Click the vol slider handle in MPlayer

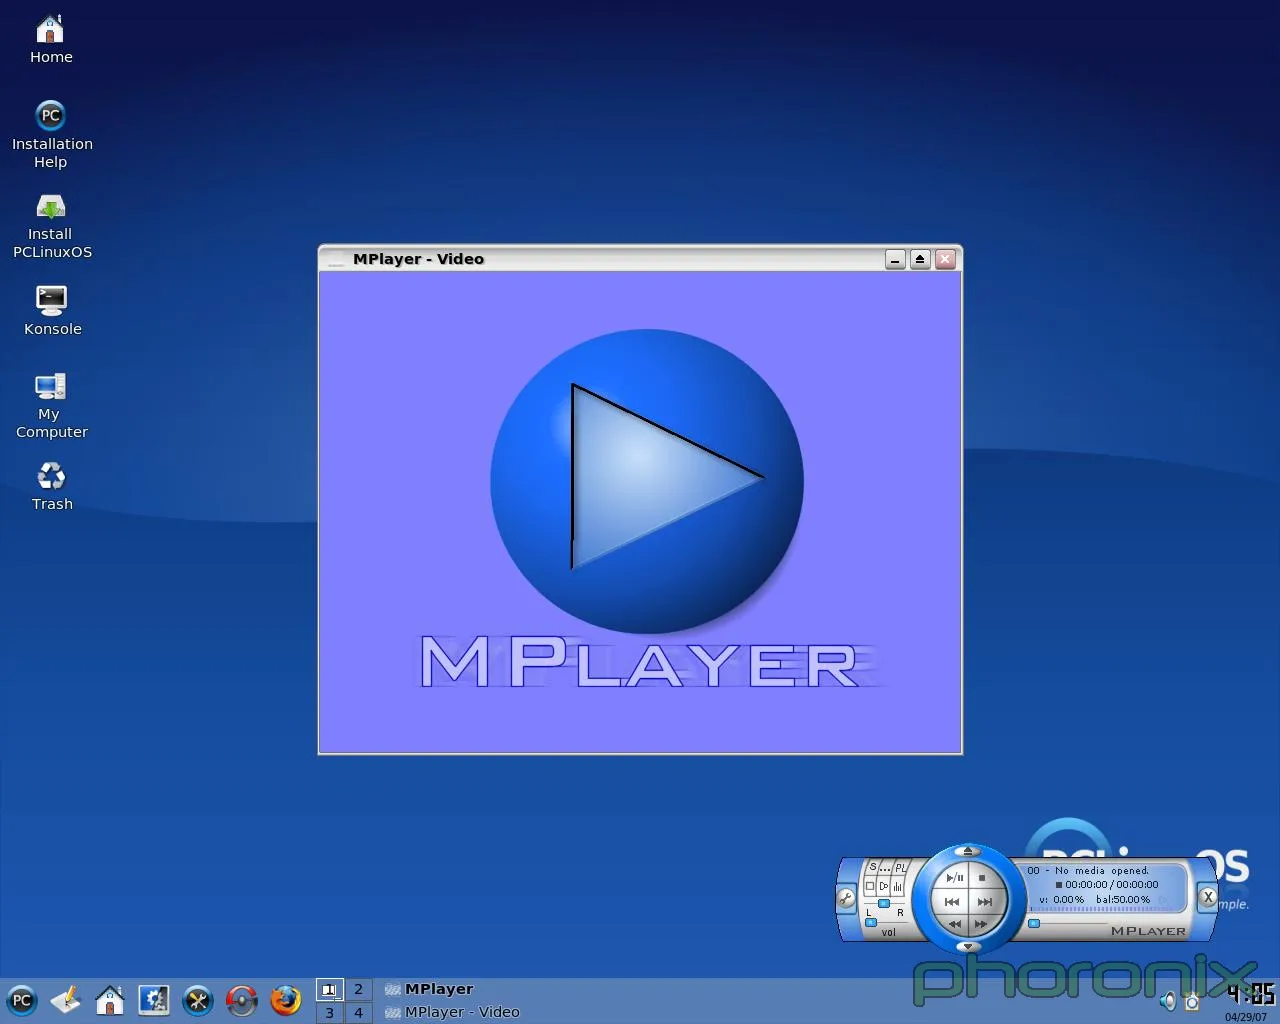[x=871, y=922]
